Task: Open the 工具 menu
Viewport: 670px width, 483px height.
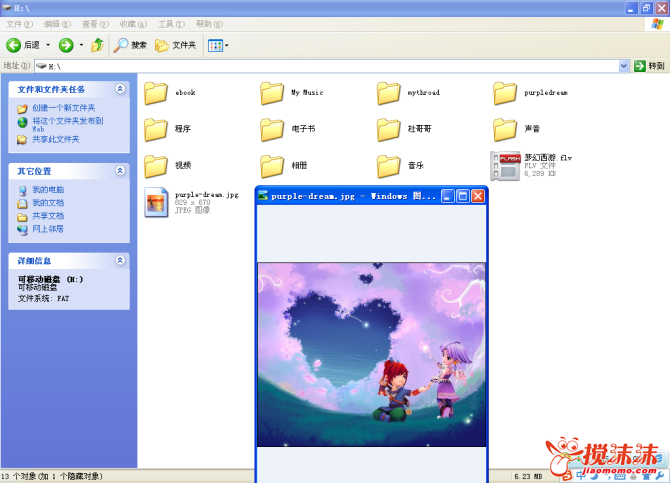Action: [x=171, y=24]
